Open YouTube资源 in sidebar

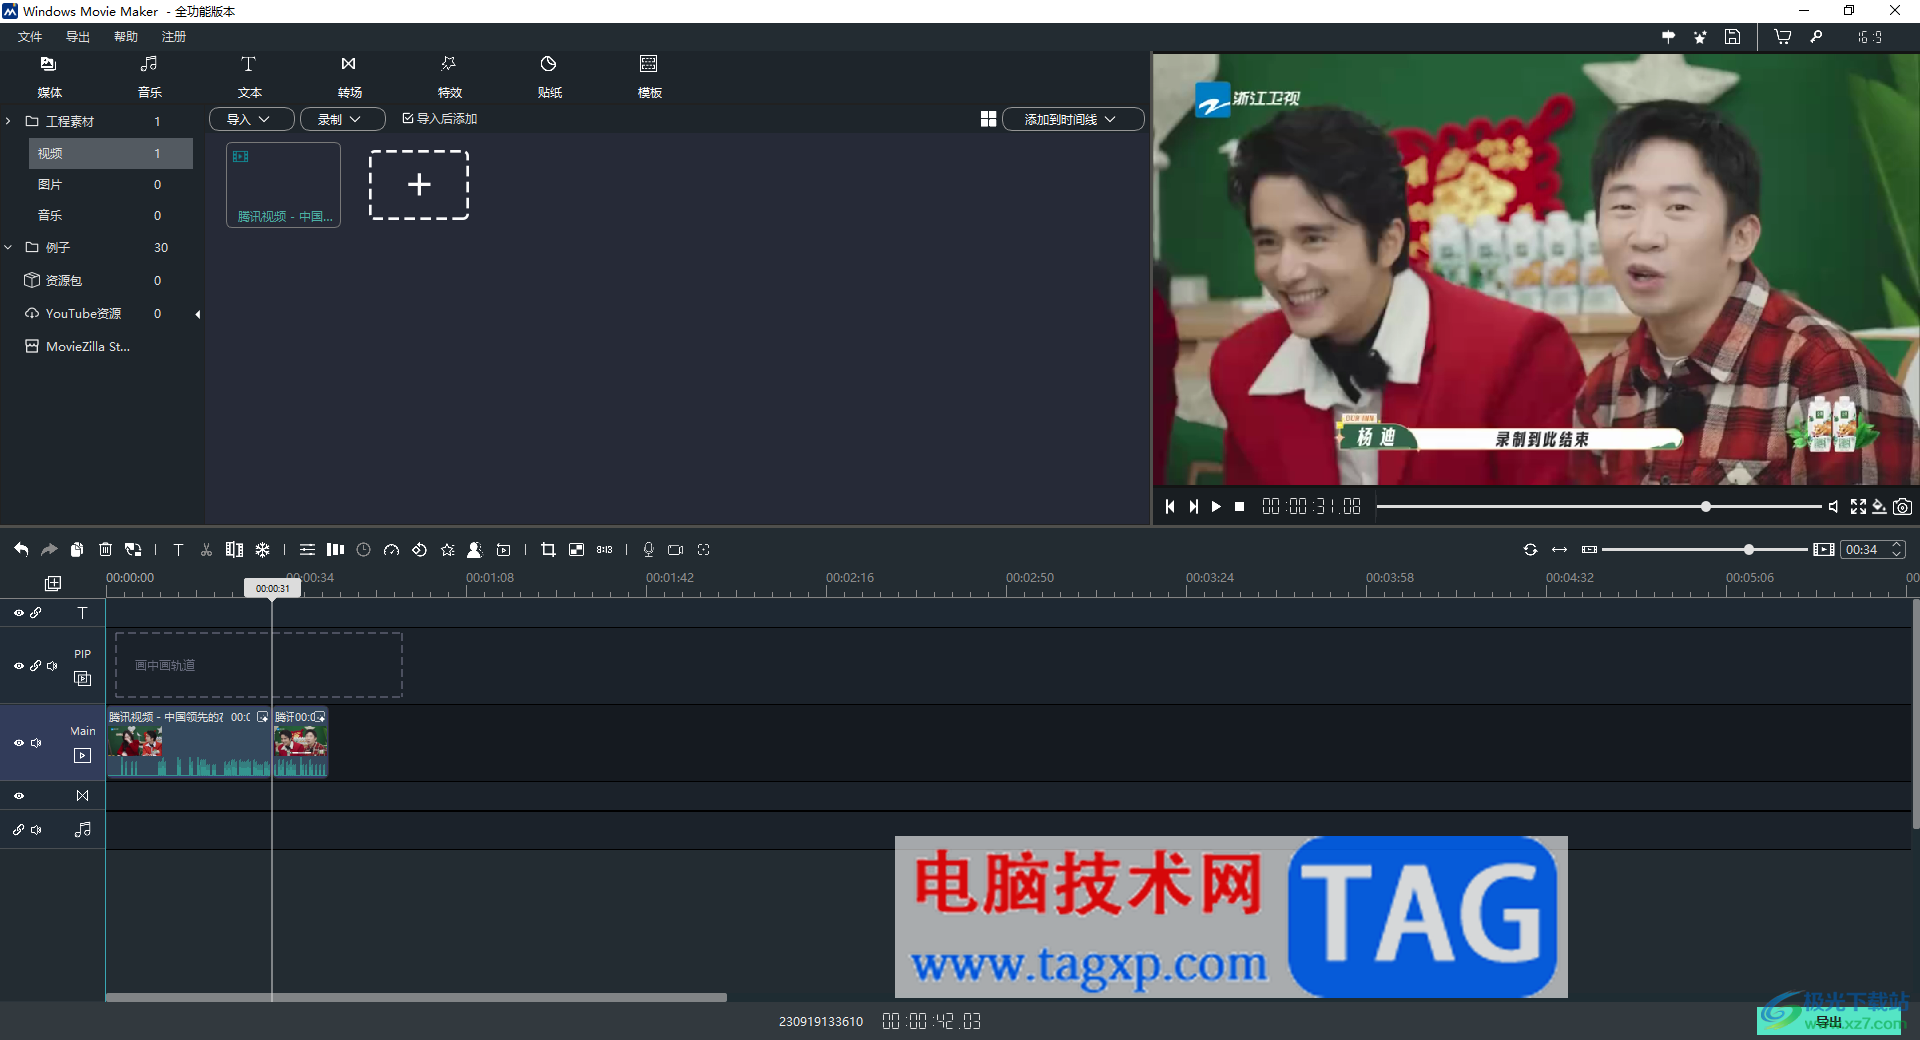pyautogui.click(x=83, y=313)
